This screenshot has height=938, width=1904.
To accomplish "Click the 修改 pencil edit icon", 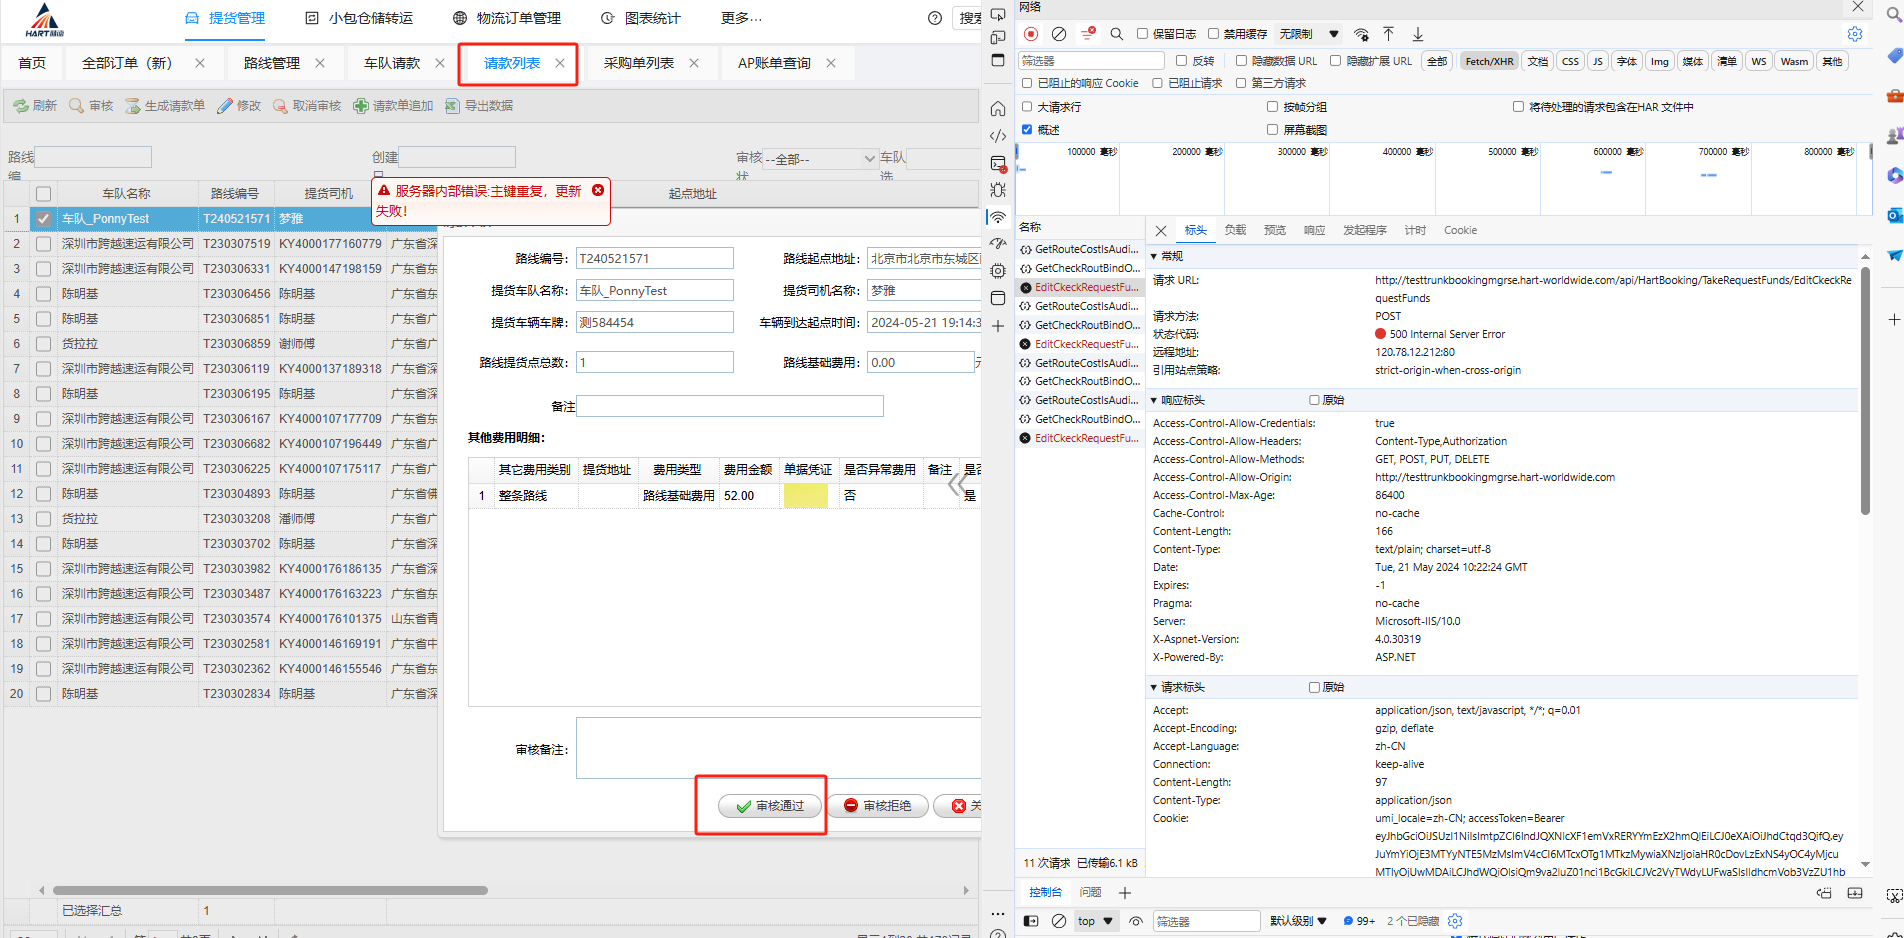I will 225,106.
